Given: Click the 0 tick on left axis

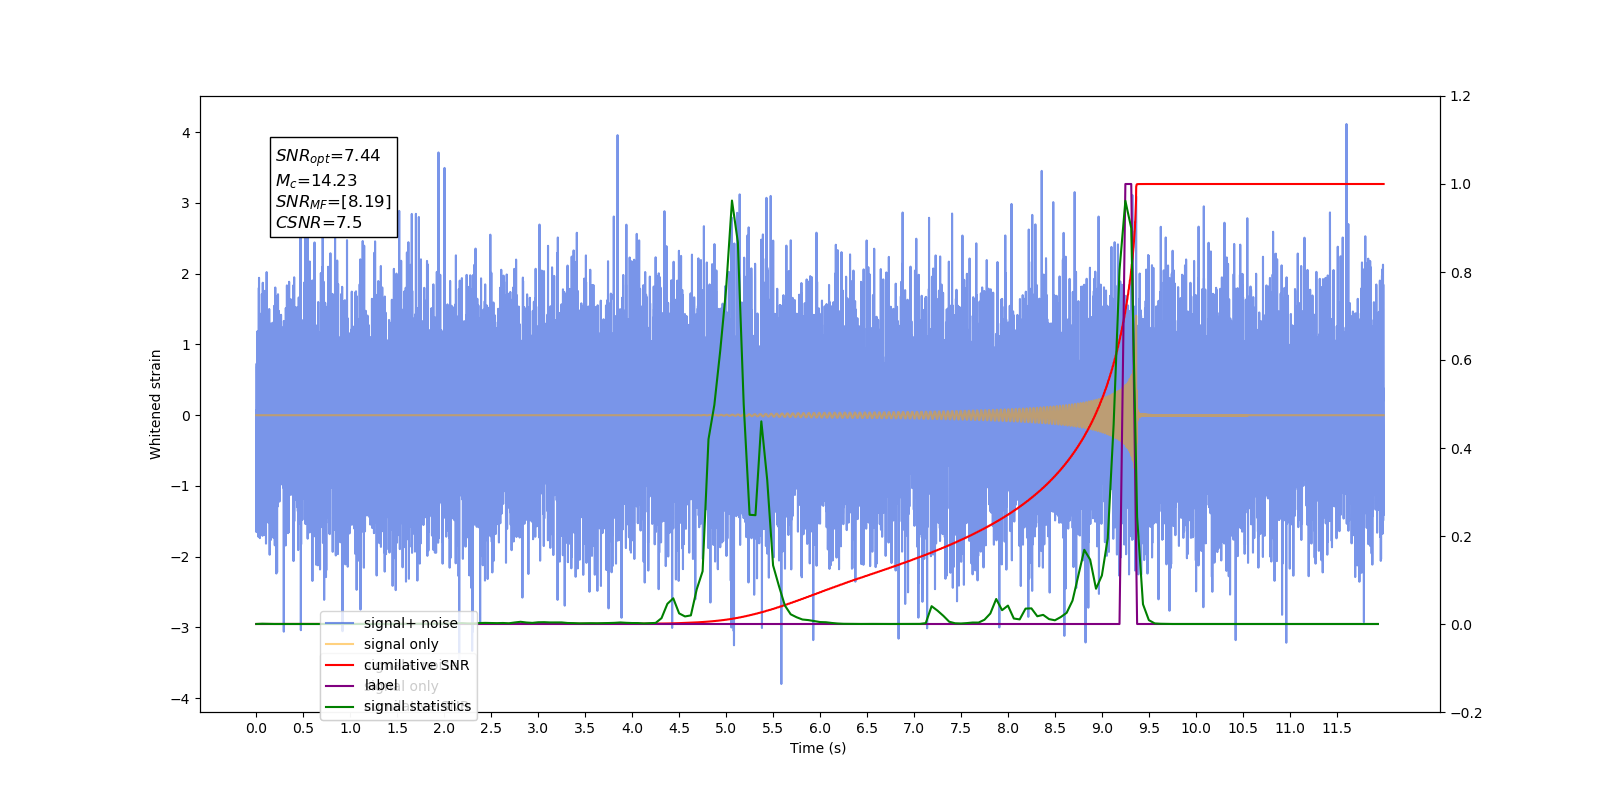Looking at the screenshot, I should (x=186, y=416).
